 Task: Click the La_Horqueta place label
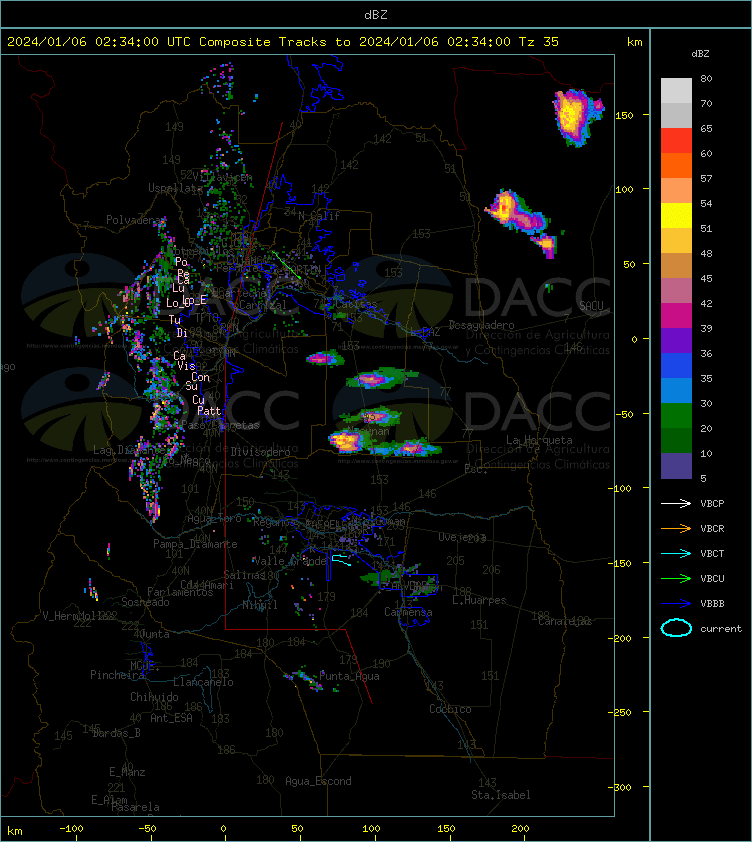point(539,440)
